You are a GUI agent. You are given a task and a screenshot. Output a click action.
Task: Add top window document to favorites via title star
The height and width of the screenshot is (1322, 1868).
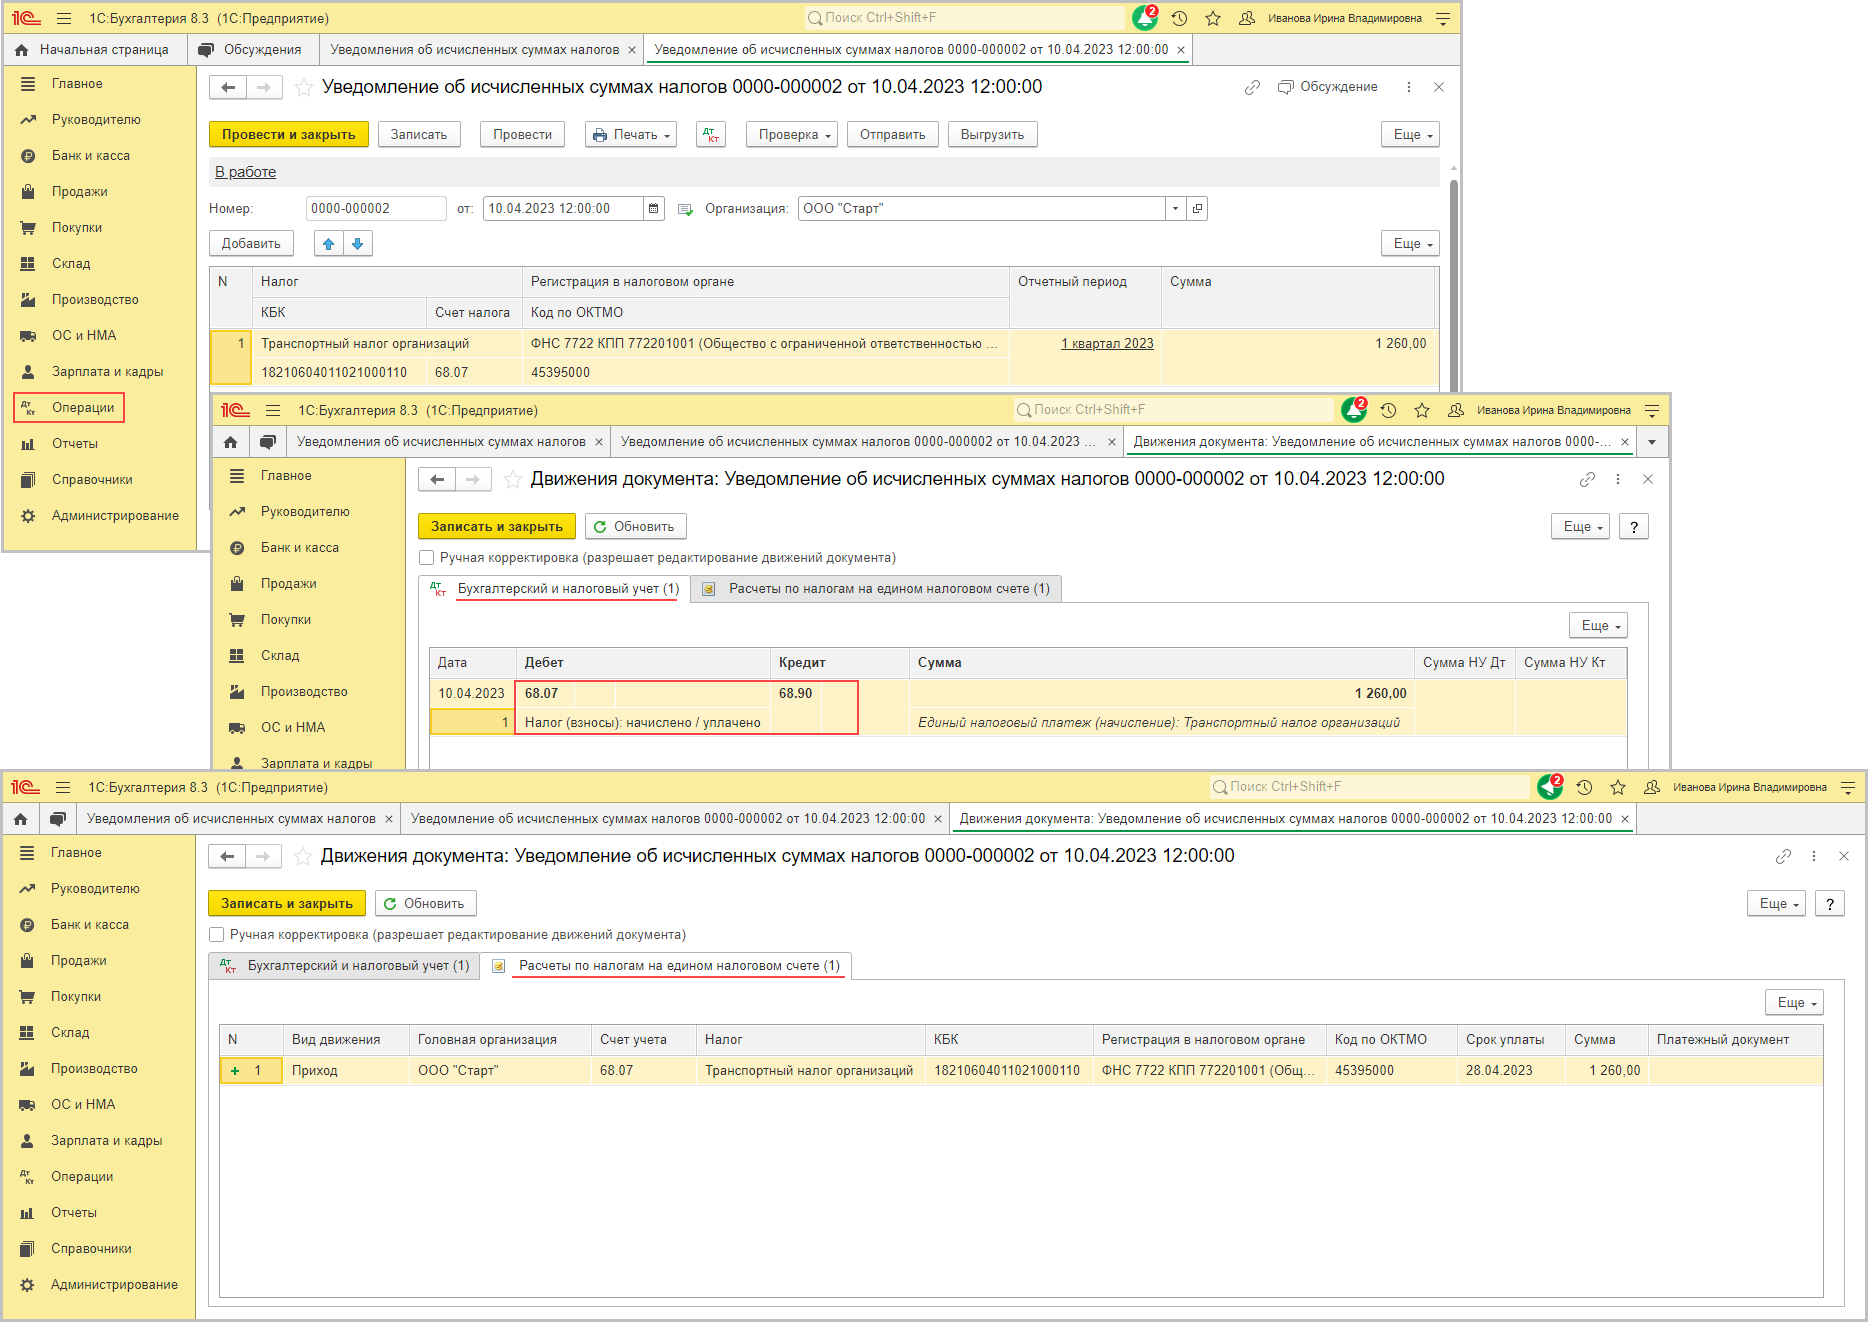click(x=304, y=87)
